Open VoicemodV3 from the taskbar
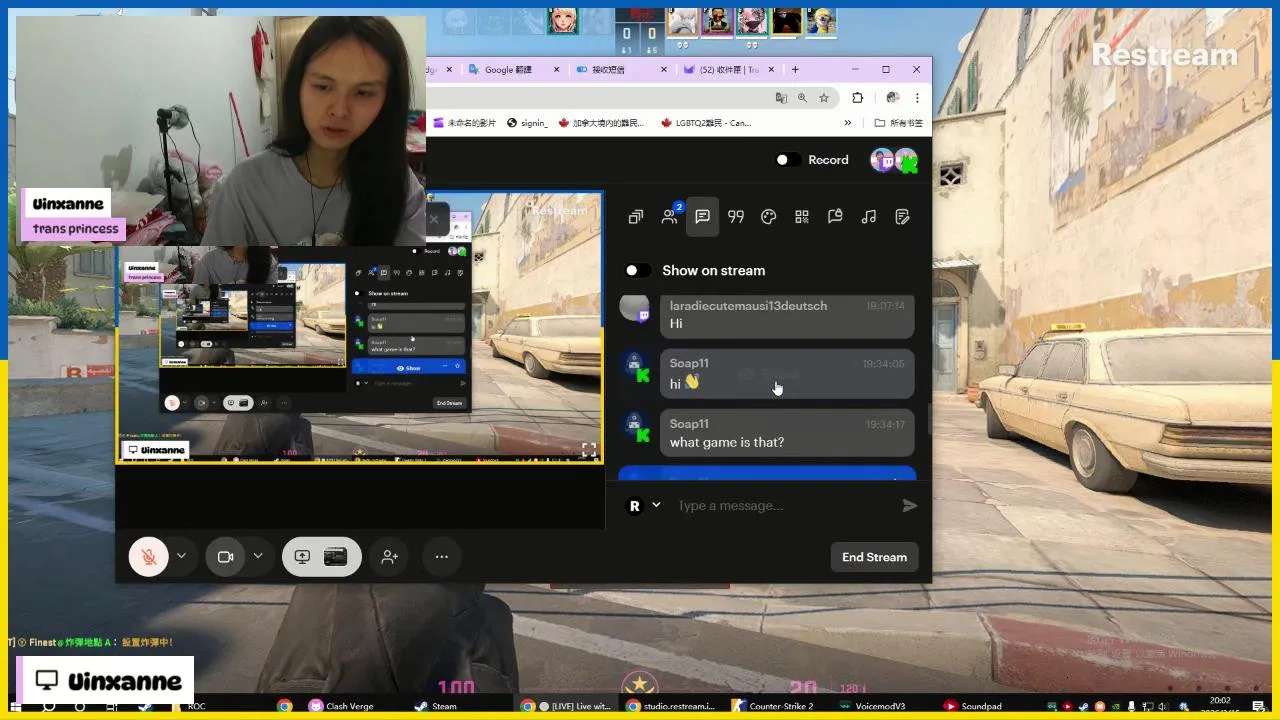This screenshot has width=1280, height=720. 872,706
